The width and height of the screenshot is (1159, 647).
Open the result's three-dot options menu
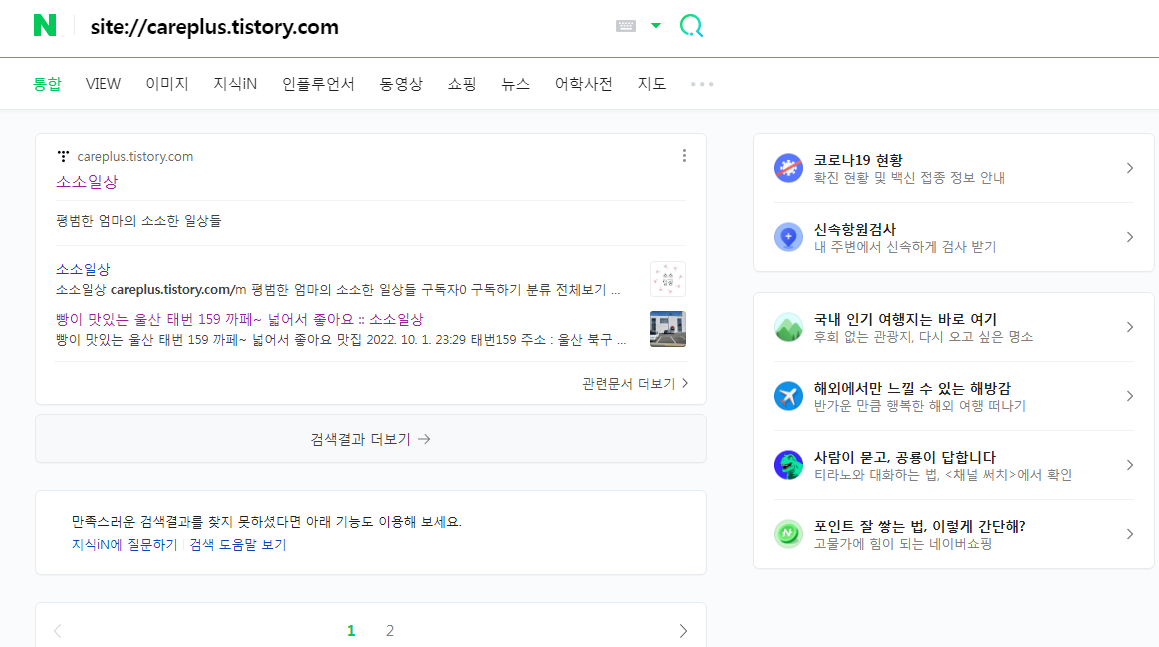pos(684,155)
